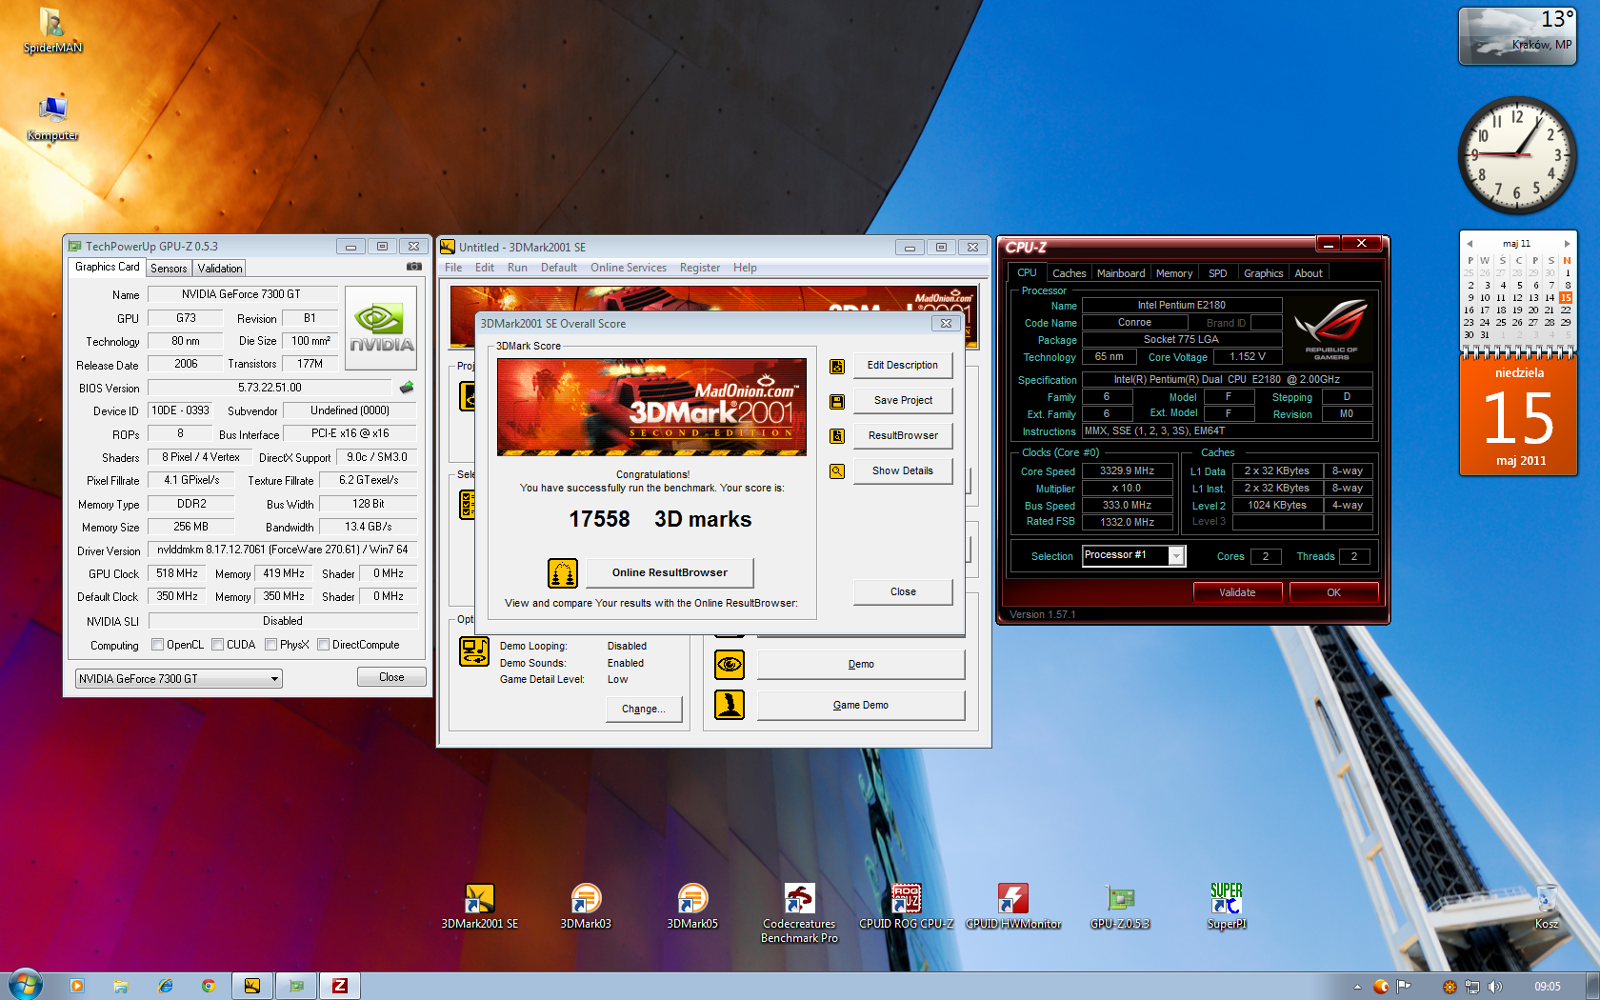The image size is (1600, 1000).
Task: Open the Graphics tab in CPU-Z
Action: point(1263,273)
